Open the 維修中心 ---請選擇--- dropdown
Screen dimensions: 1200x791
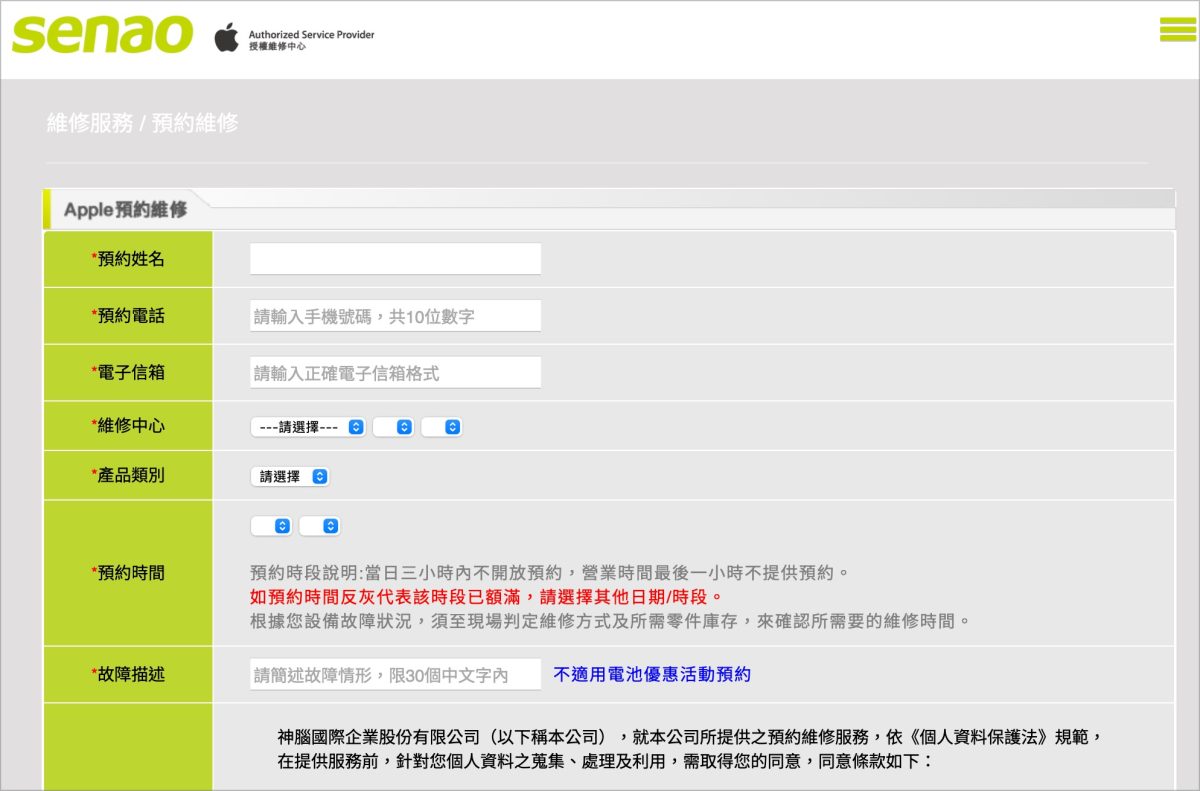308,427
